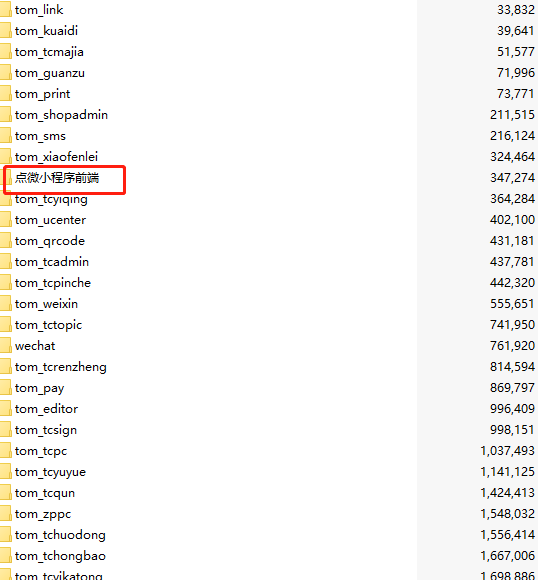Click the tom_xiaofenlei folder name
This screenshot has width=538, height=580.
pyautogui.click(x=56, y=157)
